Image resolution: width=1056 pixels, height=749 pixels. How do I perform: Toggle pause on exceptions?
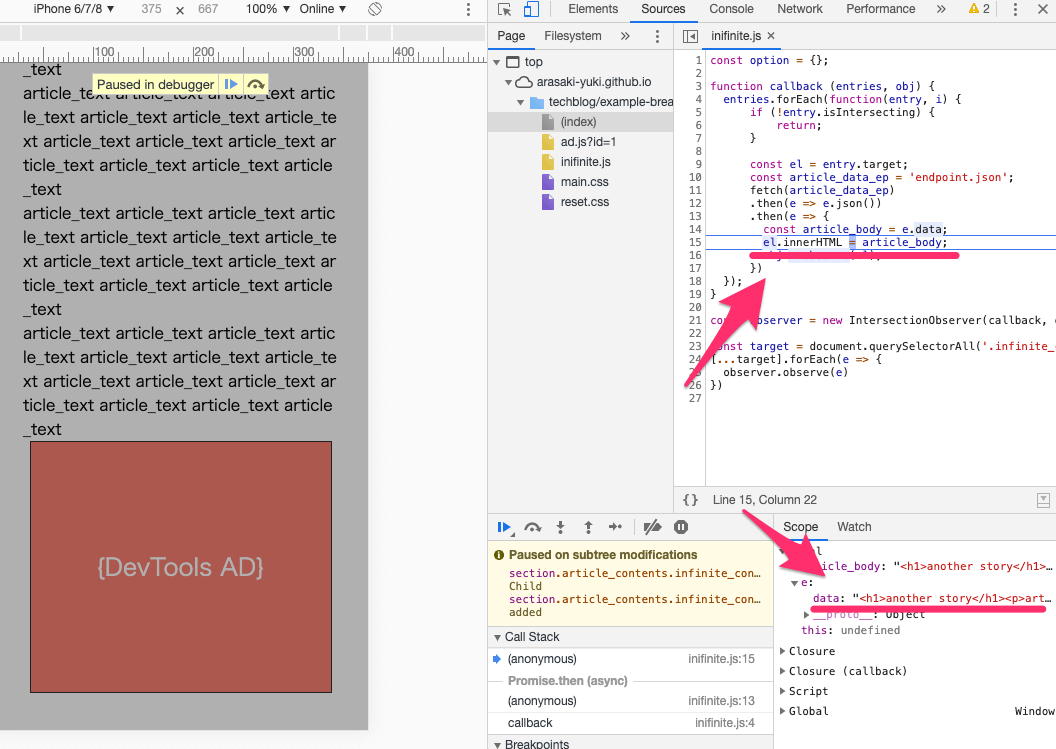681,527
